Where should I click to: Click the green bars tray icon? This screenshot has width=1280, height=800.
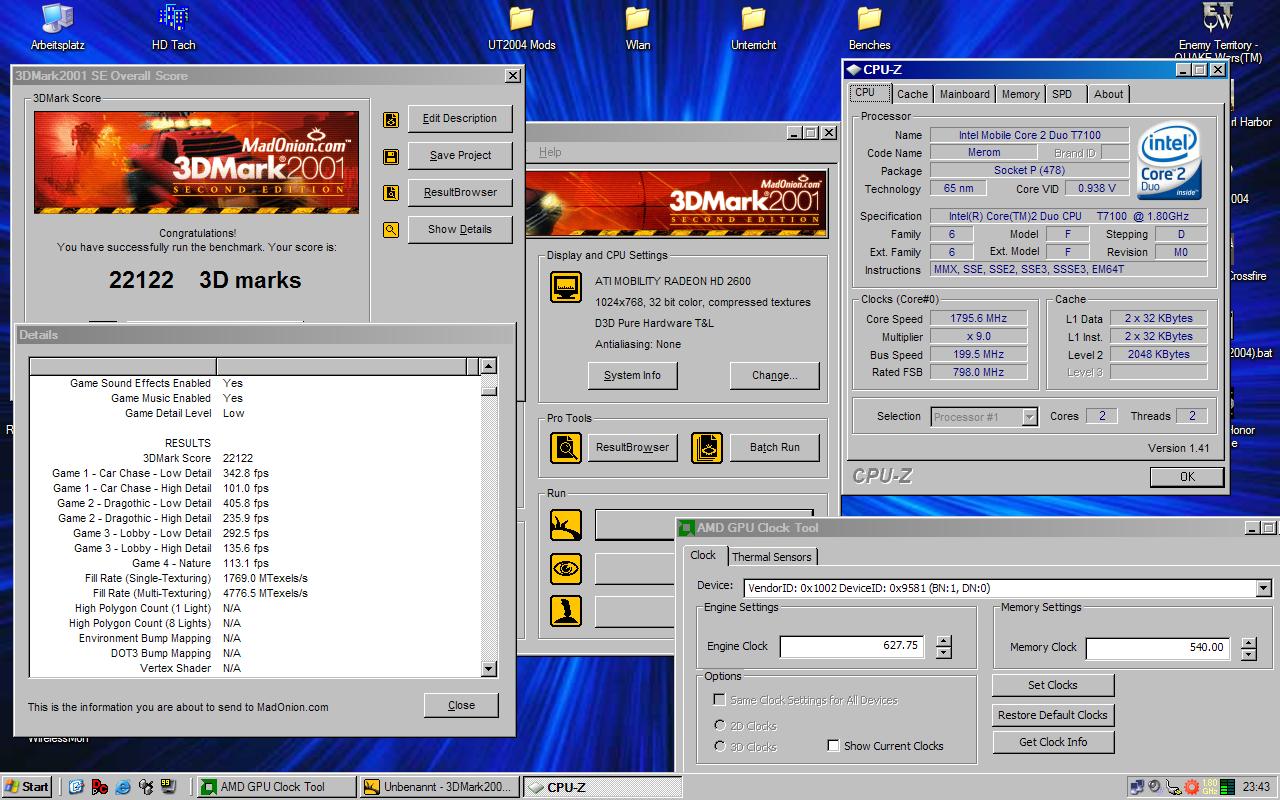point(1226,787)
